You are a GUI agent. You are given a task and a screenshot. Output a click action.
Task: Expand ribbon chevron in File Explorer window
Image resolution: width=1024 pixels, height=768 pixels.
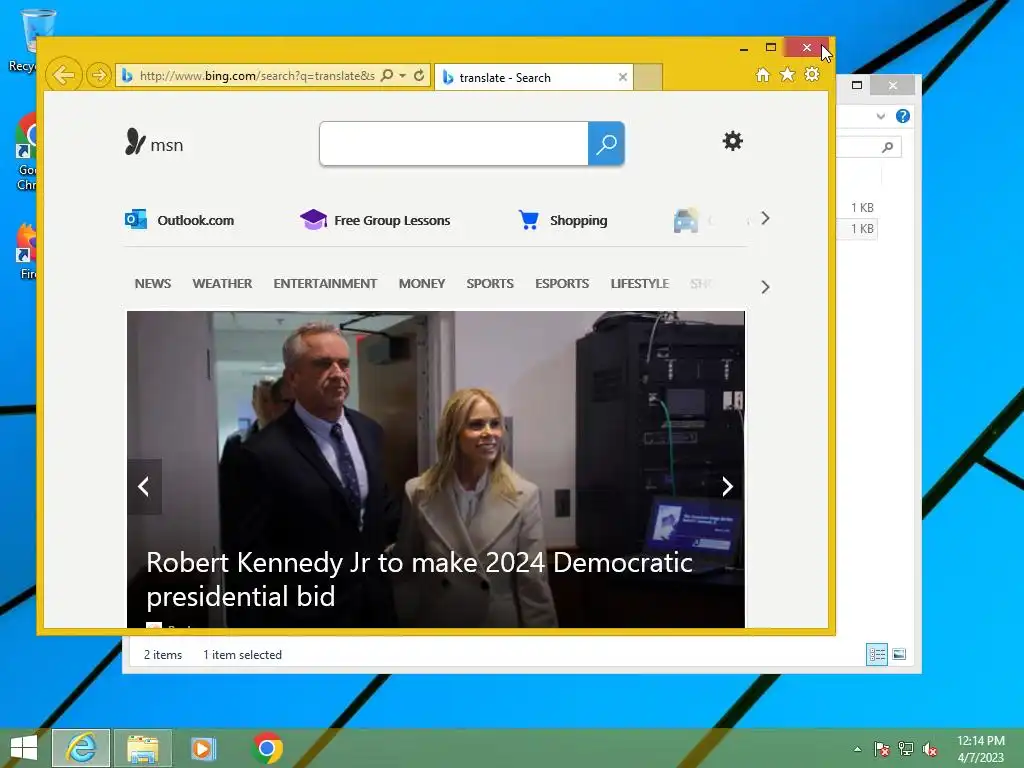(x=881, y=116)
